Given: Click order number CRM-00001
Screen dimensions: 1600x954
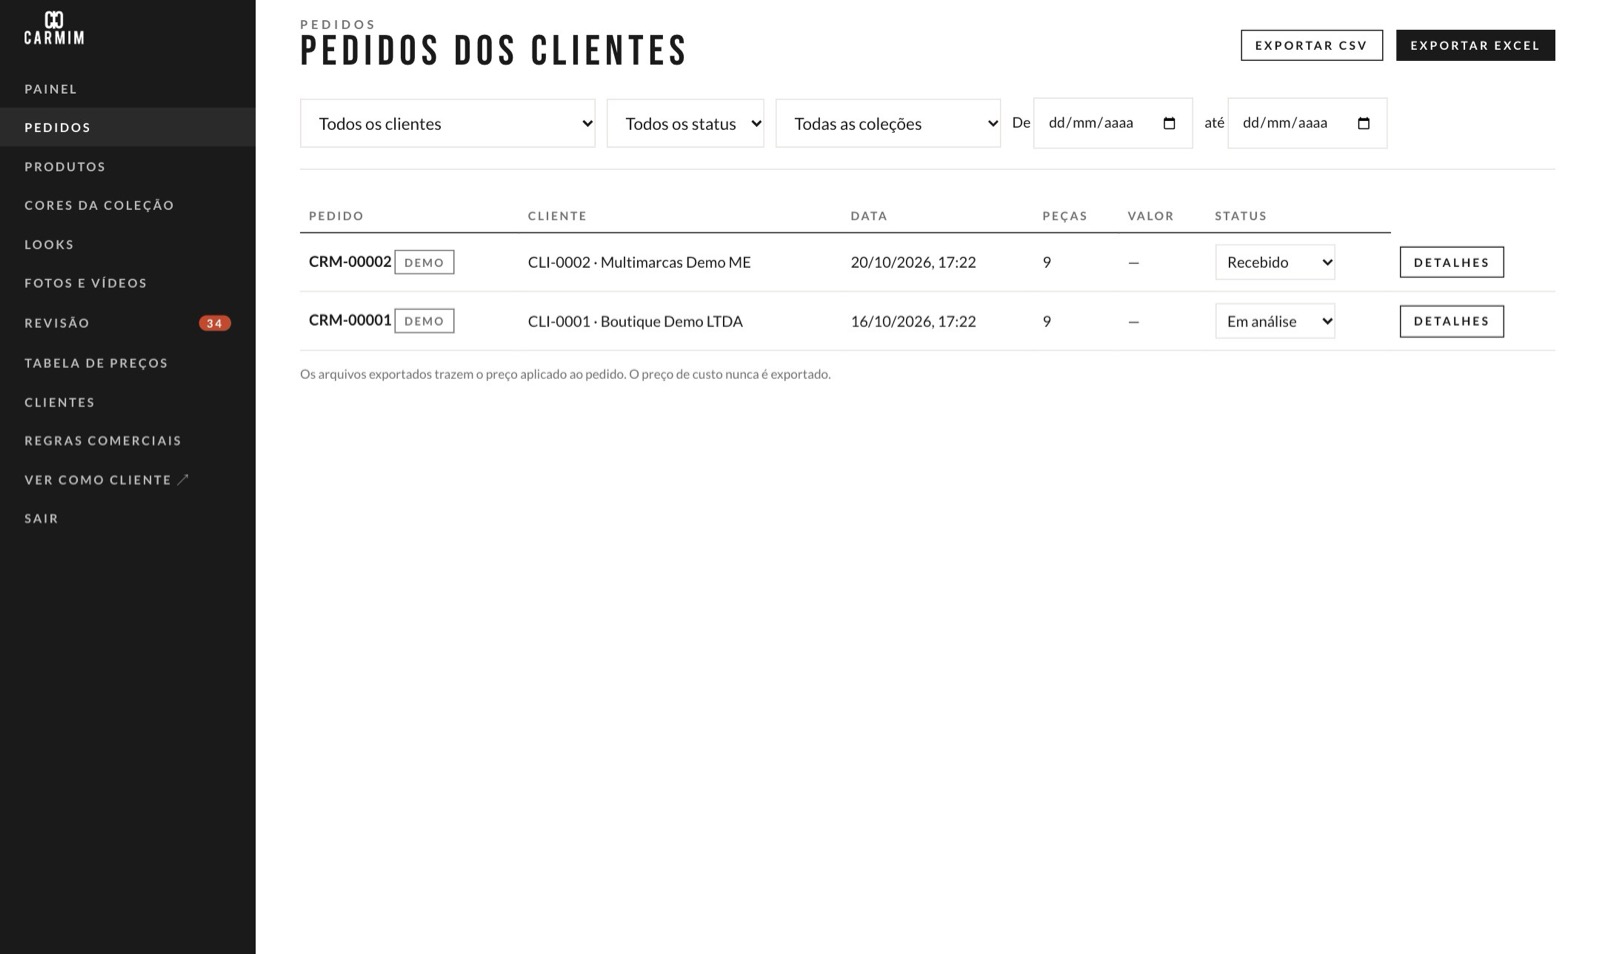Looking at the screenshot, I should point(350,320).
